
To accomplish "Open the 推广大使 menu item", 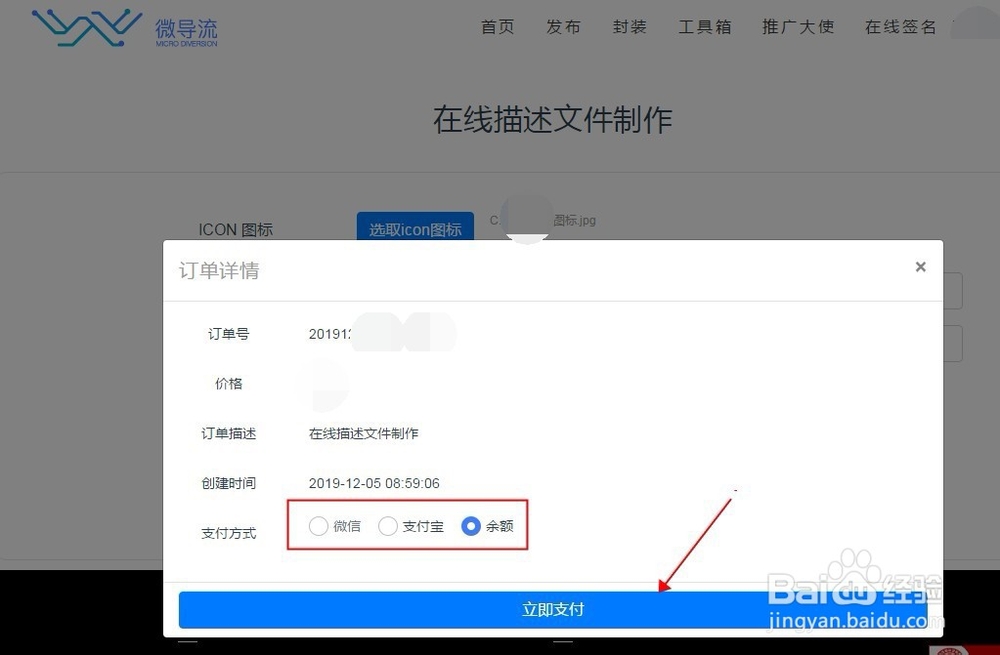I will pos(797,27).
